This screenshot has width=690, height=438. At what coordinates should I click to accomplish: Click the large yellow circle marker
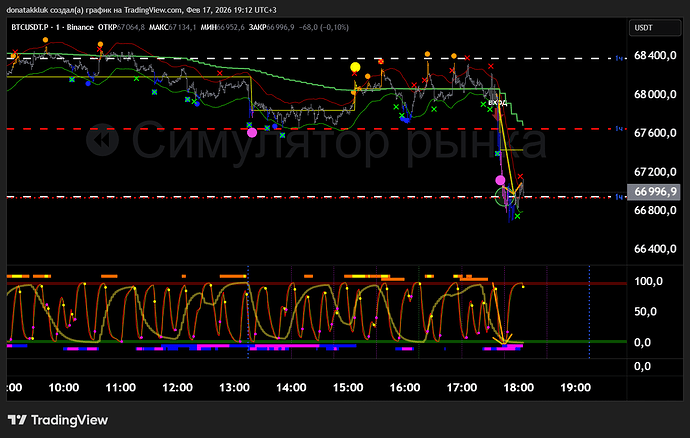(x=355, y=67)
